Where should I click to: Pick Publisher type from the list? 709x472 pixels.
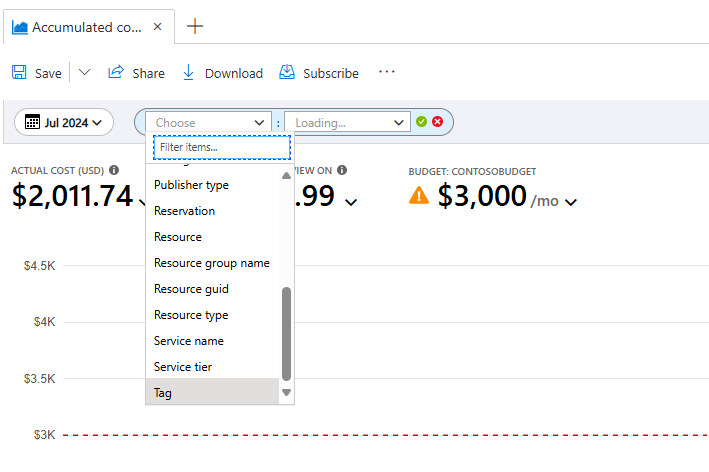(x=191, y=185)
